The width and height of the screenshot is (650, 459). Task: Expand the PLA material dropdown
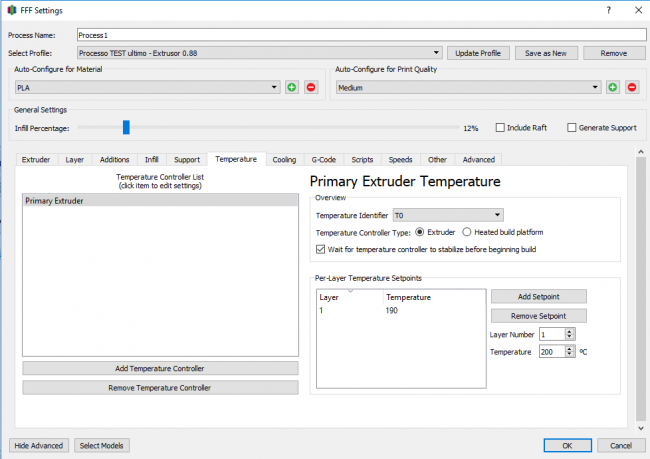click(x=274, y=88)
